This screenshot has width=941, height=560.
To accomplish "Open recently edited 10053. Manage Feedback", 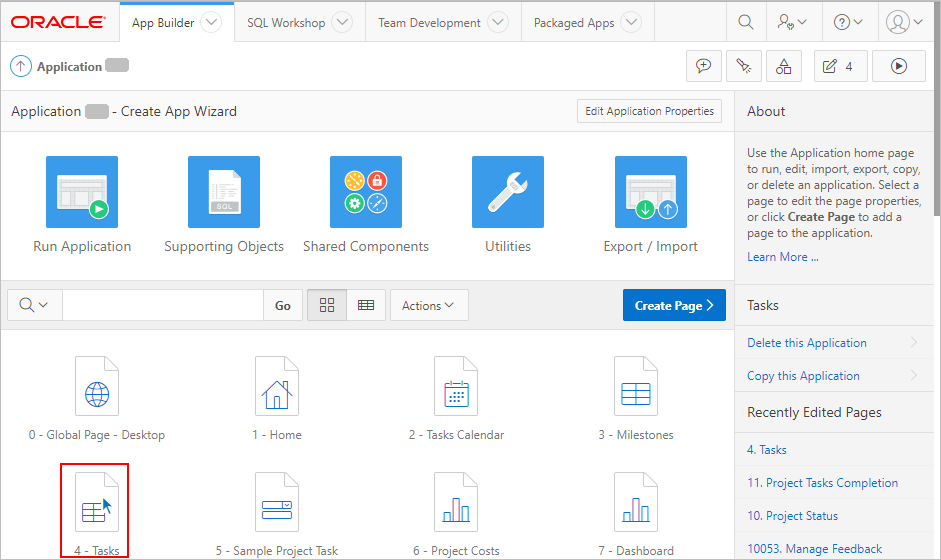I will coord(814,549).
